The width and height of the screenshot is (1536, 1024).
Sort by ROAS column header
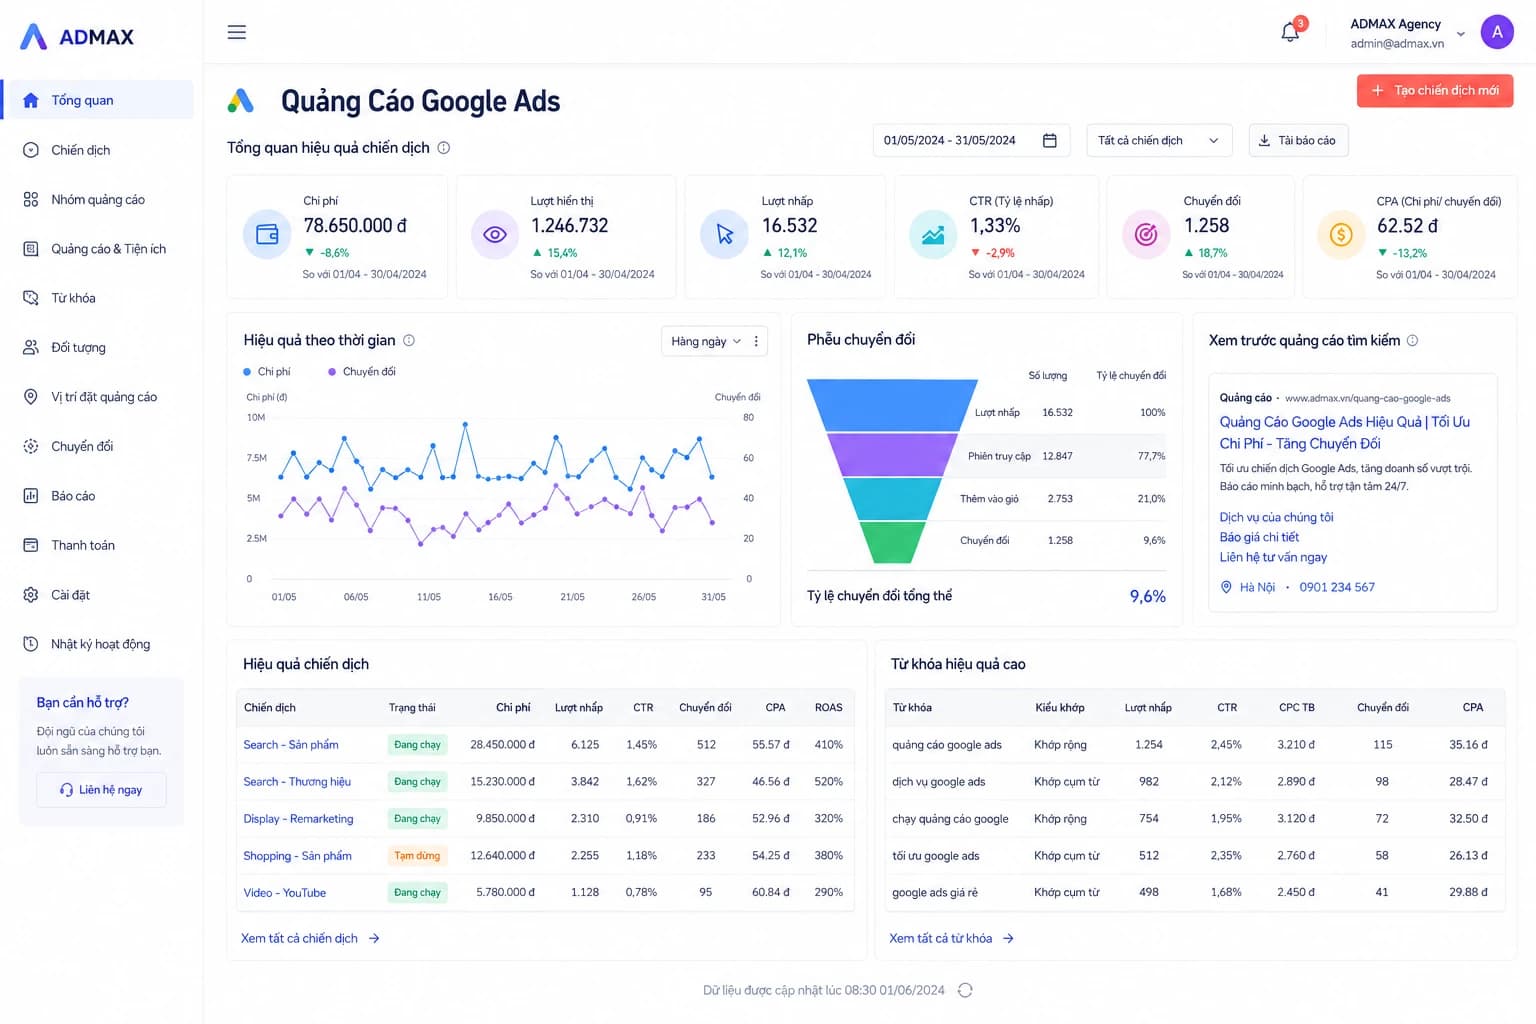828,708
